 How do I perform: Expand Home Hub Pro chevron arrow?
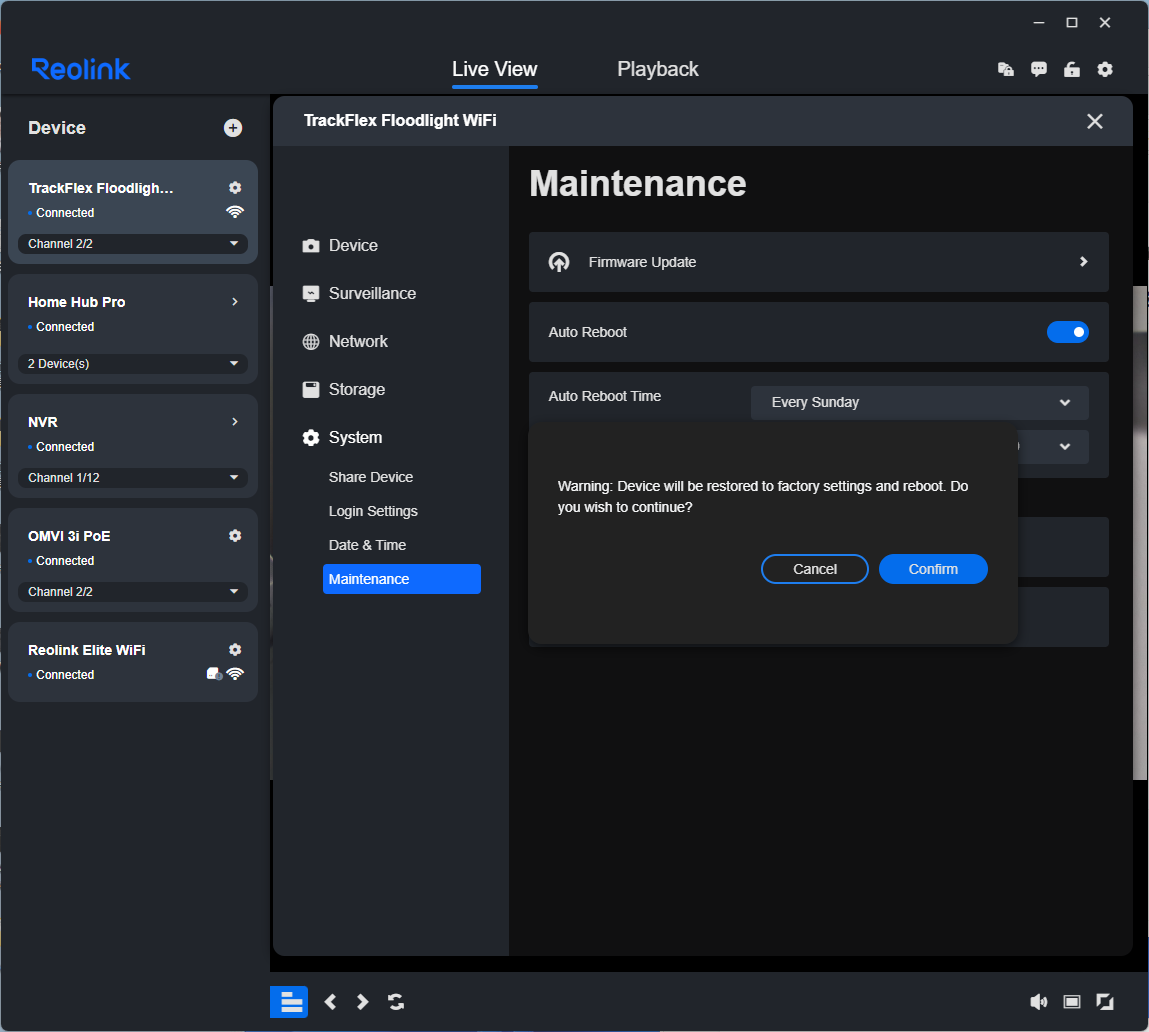tap(234, 301)
